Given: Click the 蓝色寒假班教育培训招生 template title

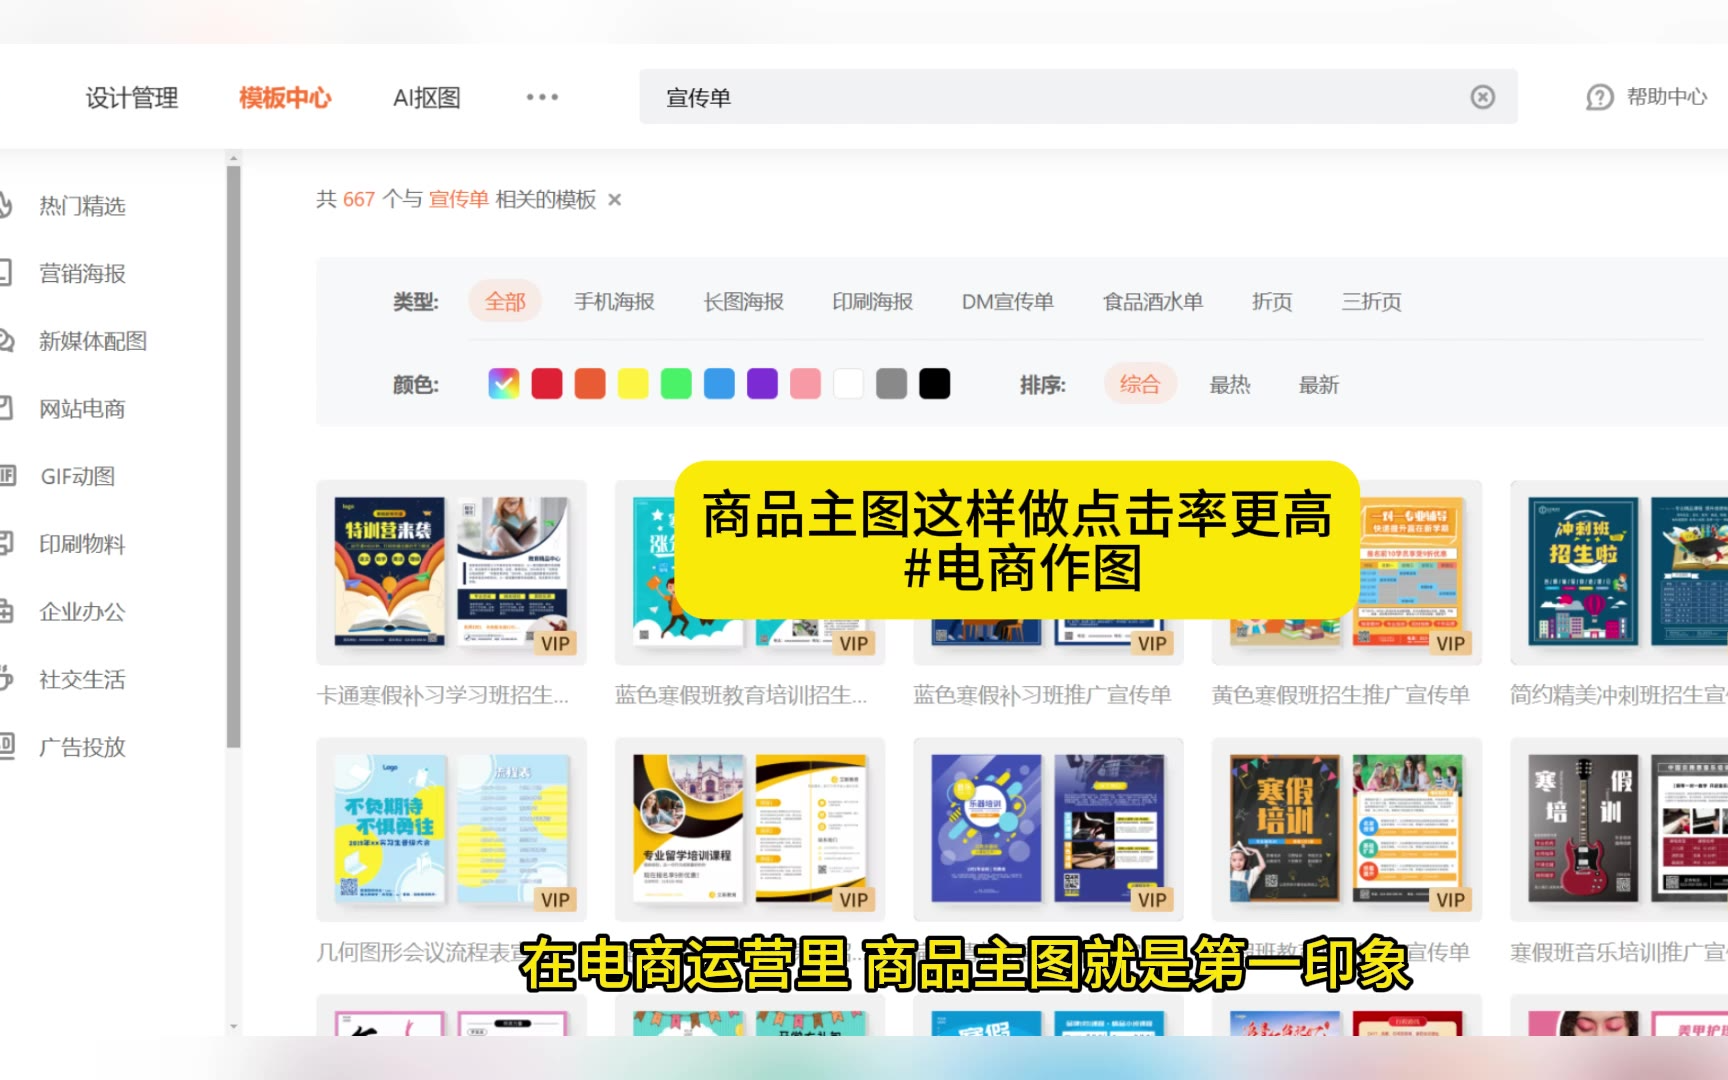Looking at the screenshot, I should [741, 695].
